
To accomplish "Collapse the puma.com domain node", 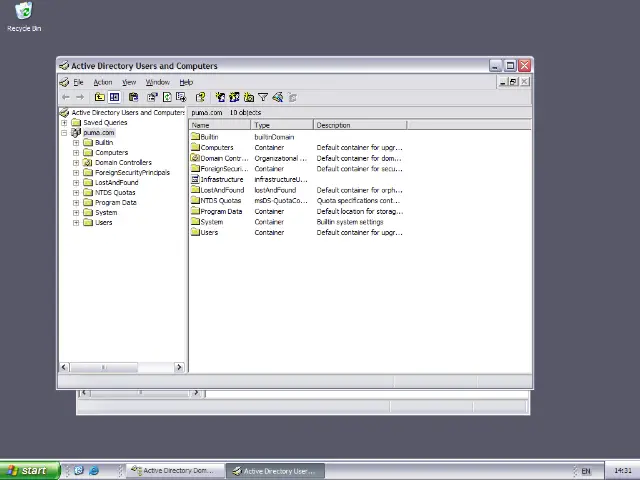I will 64,133.
